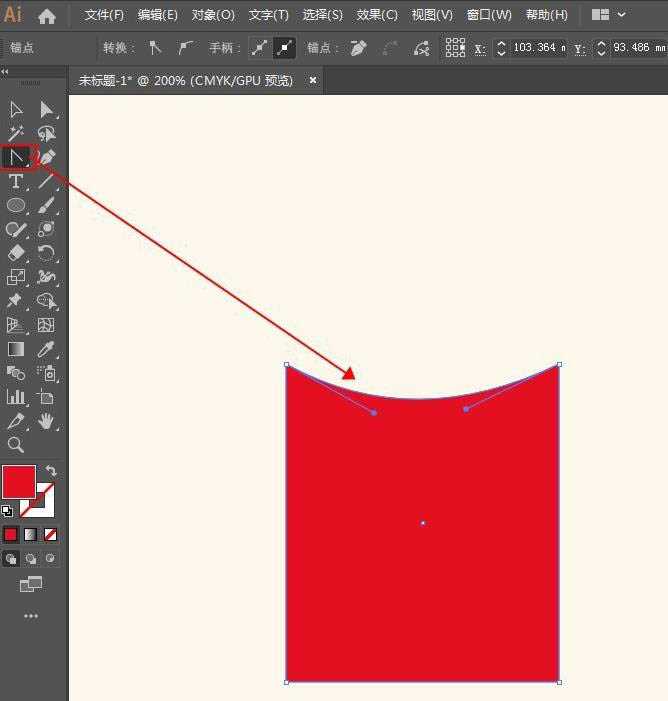The width and height of the screenshot is (668, 701).
Task: Swap fill and stroke colors
Action: coord(51,471)
